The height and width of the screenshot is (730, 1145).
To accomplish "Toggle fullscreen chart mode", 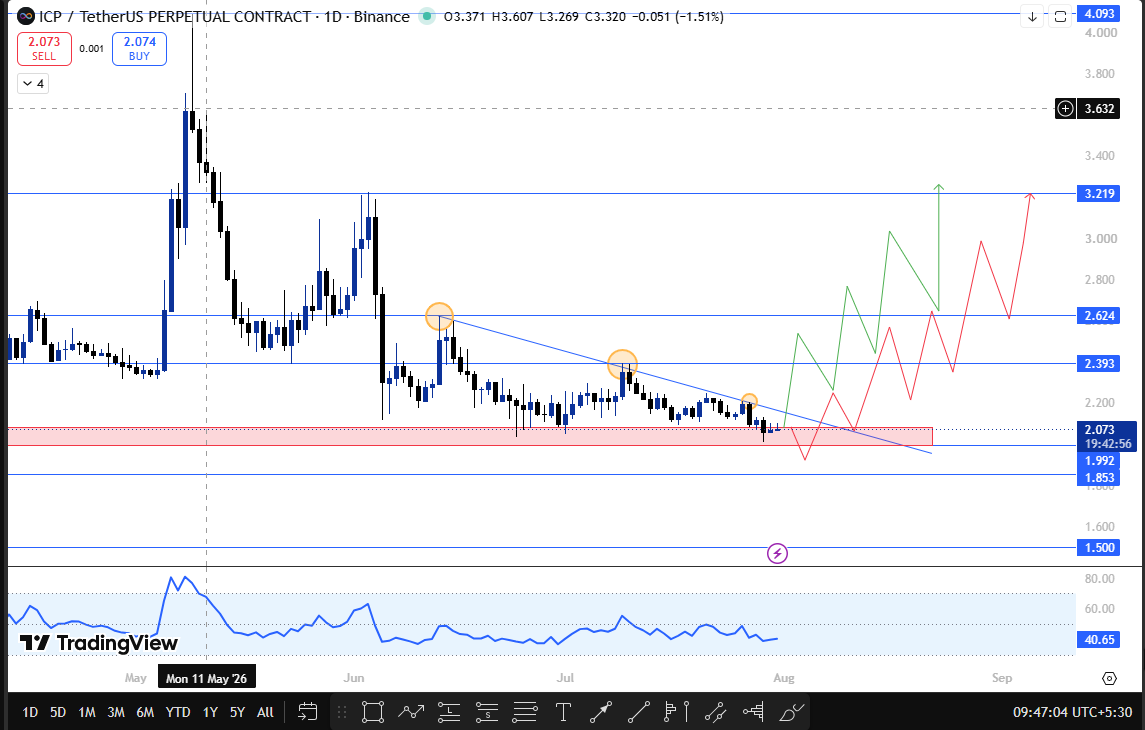I will pyautogui.click(x=1060, y=16).
